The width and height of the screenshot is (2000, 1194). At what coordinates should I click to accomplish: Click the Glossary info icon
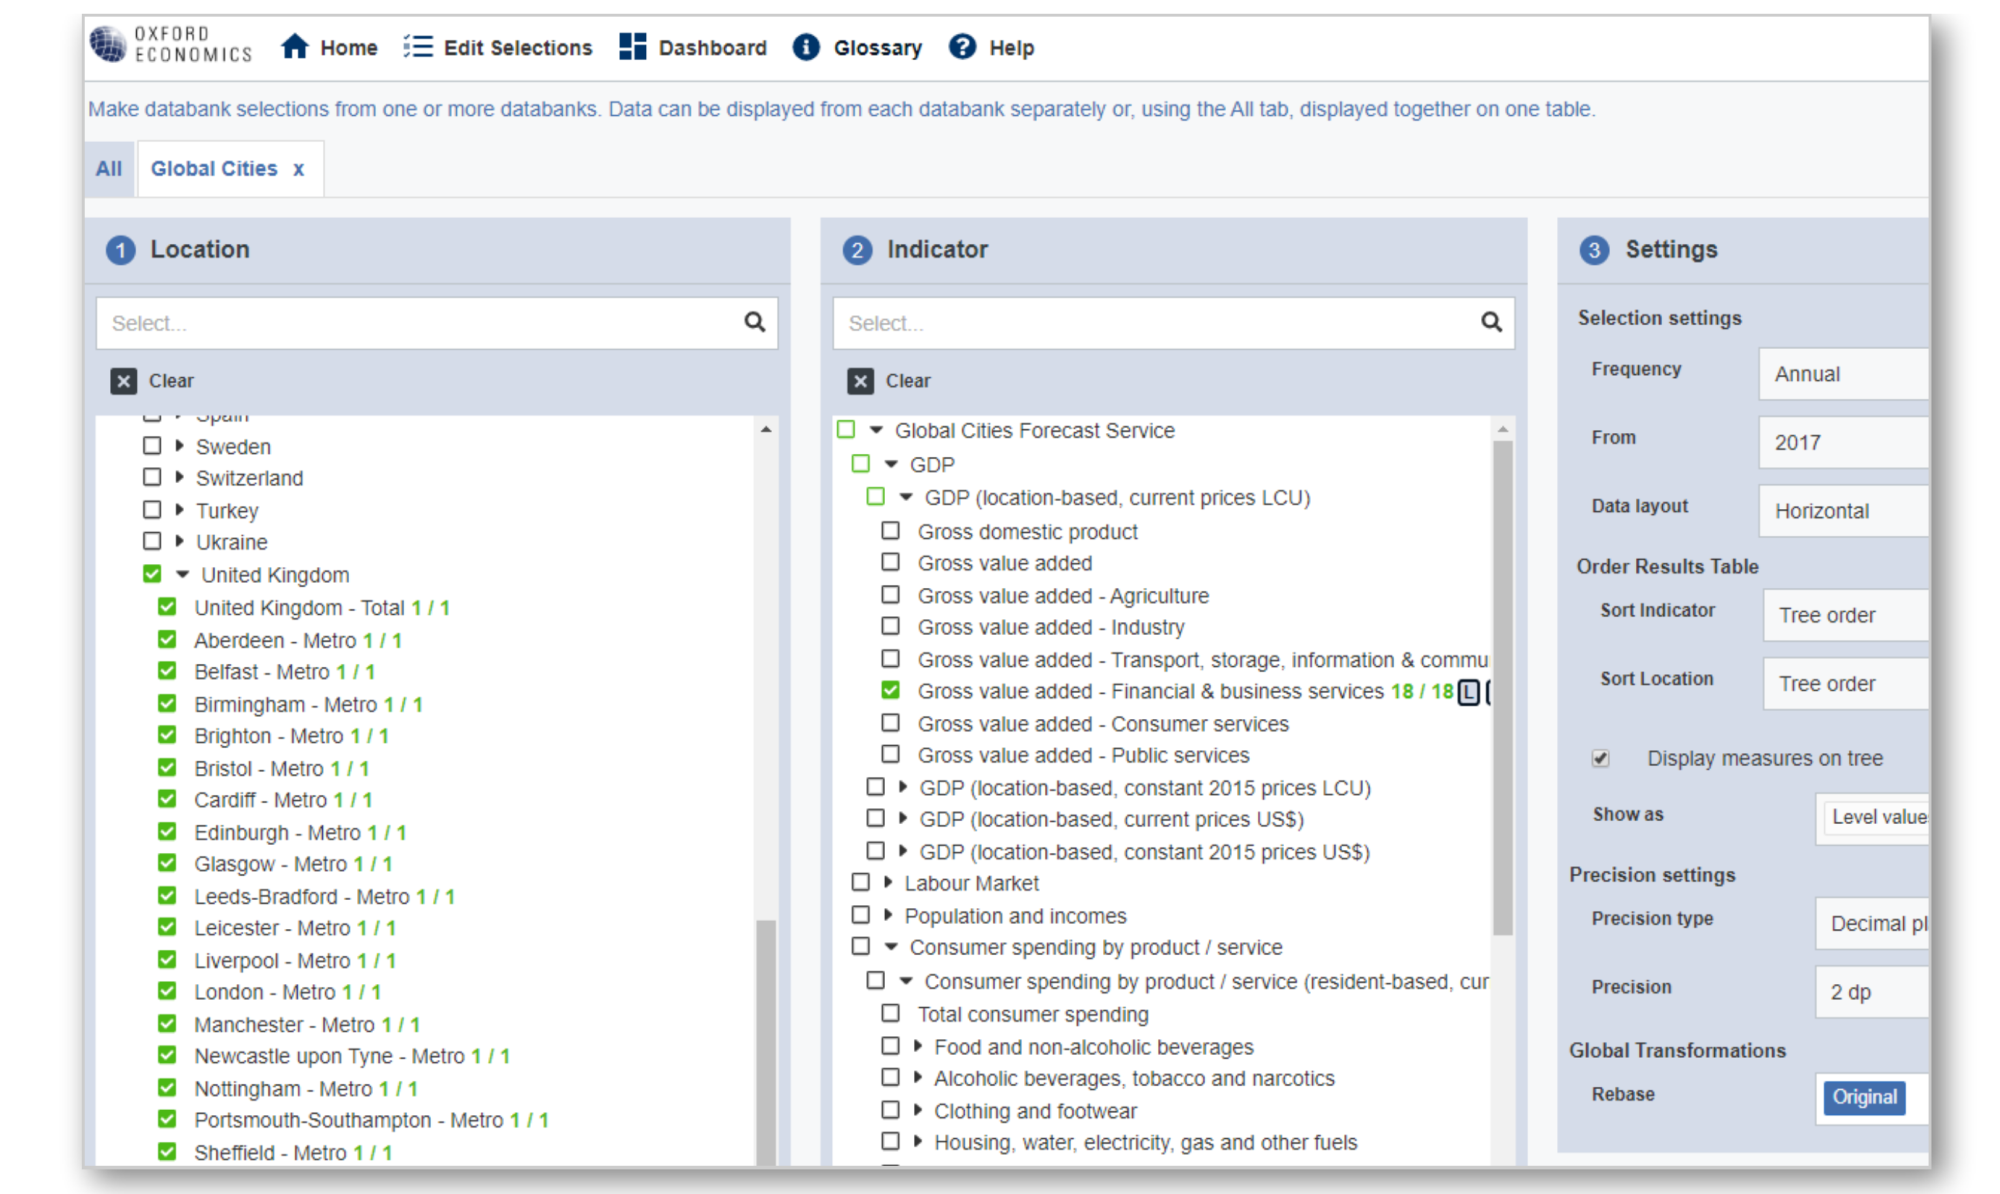[806, 47]
